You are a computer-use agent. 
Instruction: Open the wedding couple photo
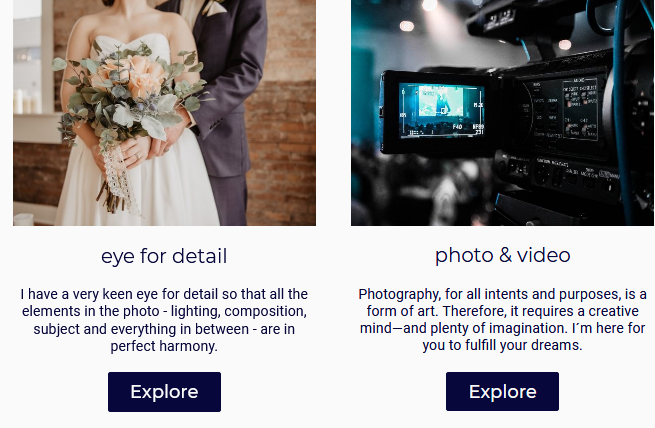[164, 113]
